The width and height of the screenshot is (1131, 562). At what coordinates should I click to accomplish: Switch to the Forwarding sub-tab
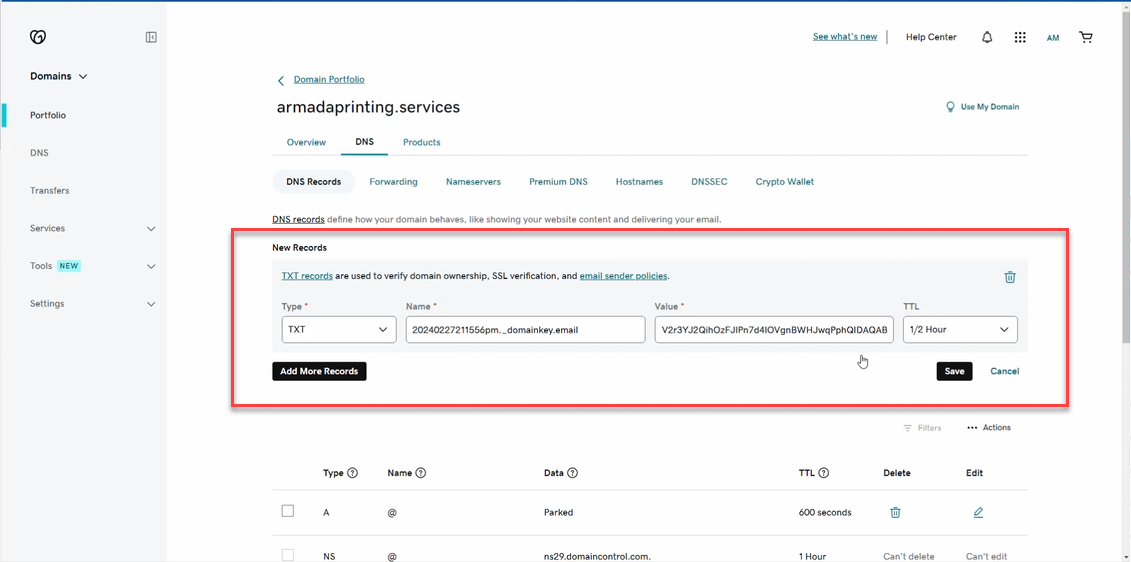393,182
